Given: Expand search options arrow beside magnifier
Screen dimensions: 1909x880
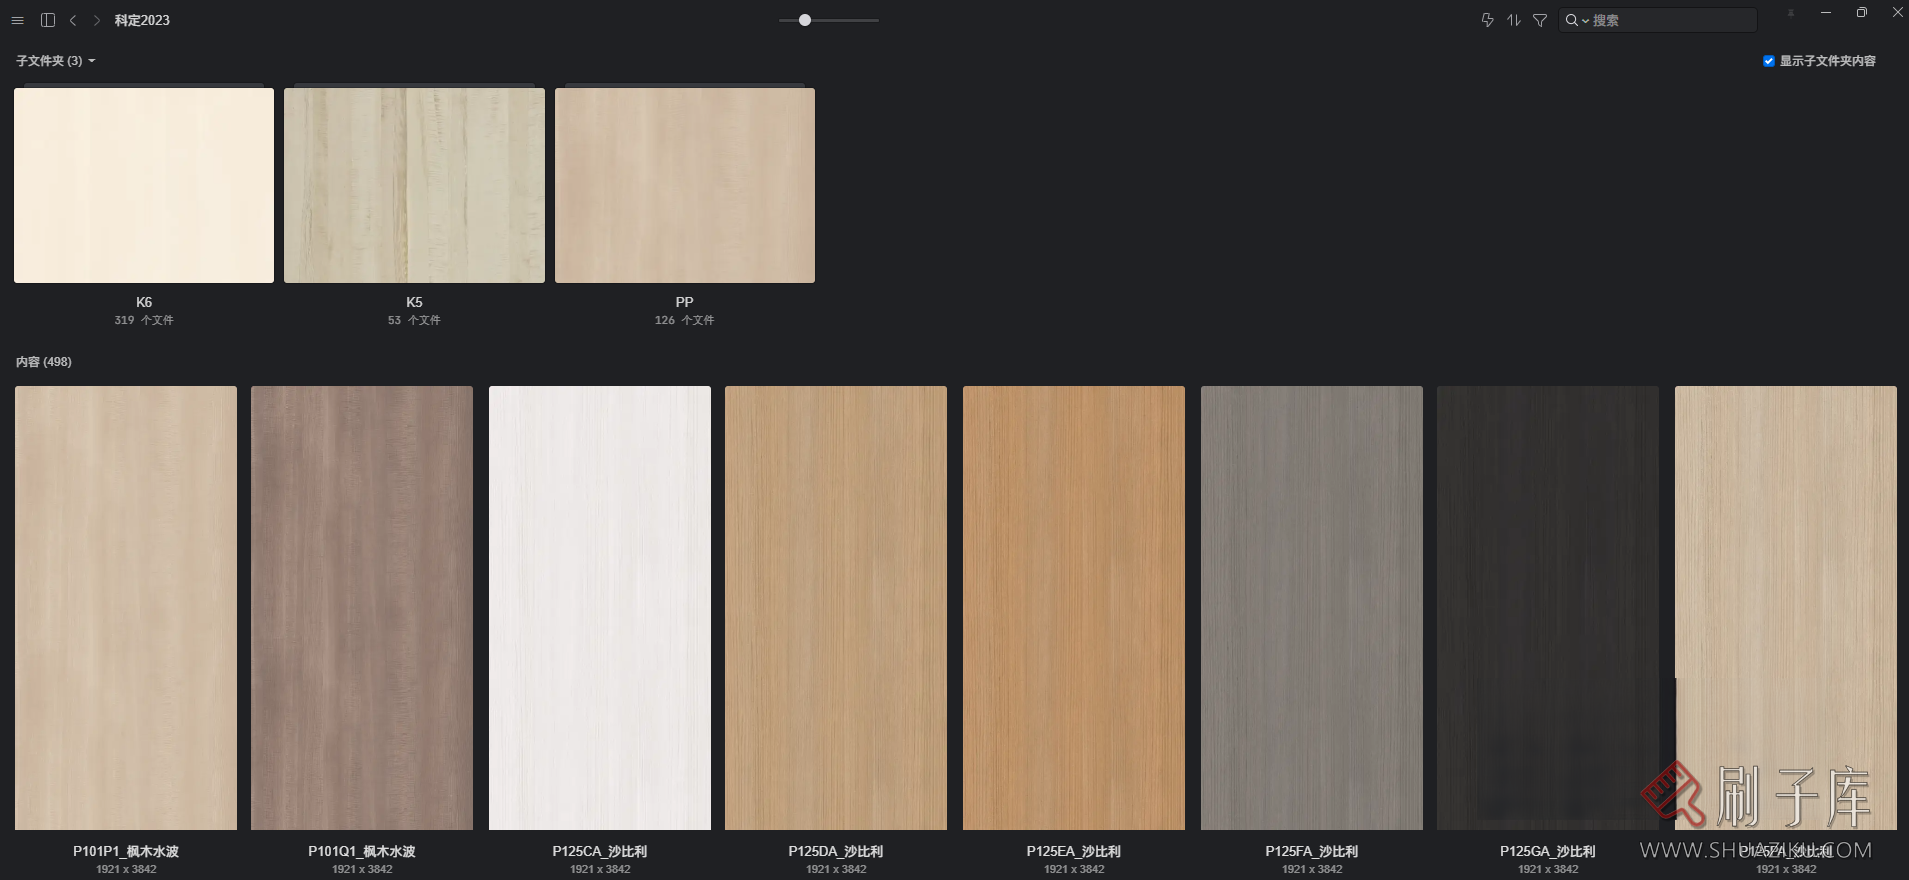Looking at the screenshot, I should point(1585,21).
